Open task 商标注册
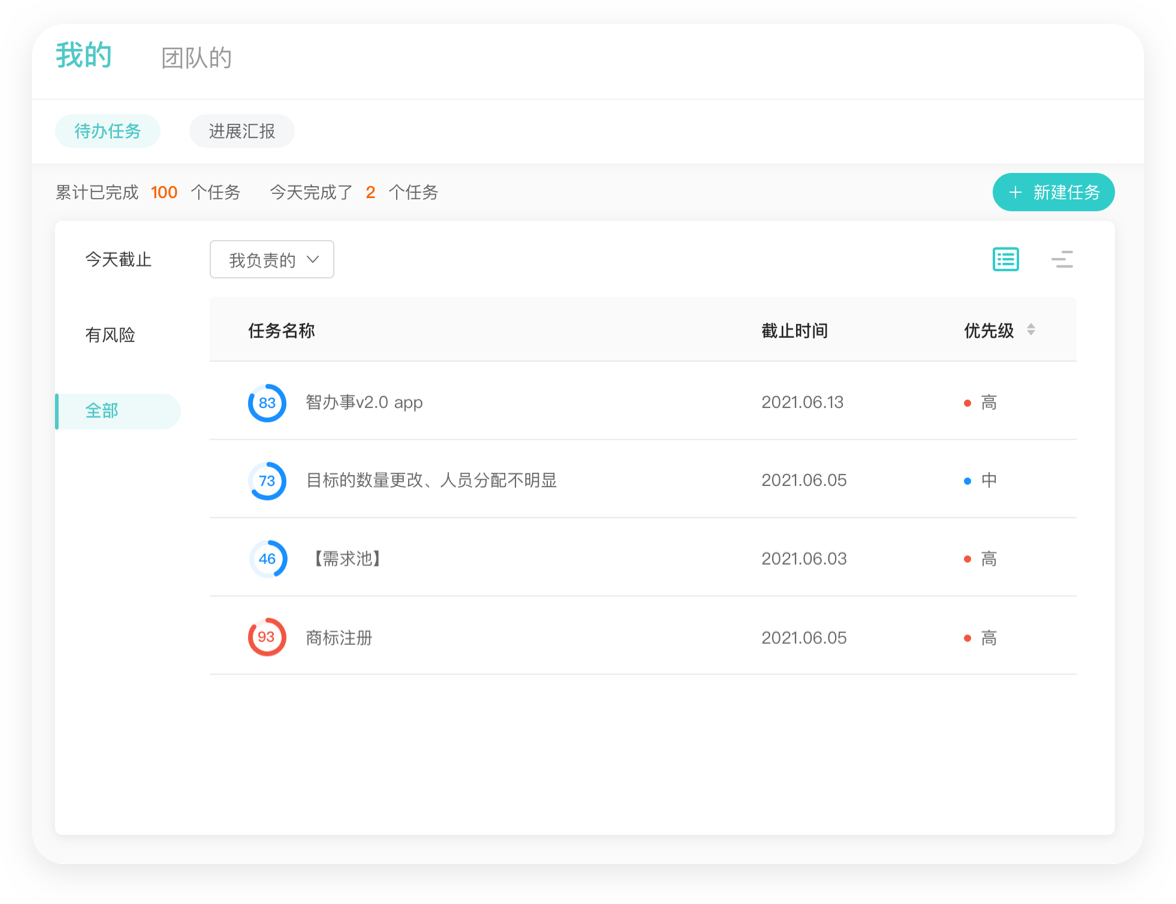1176x904 pixels. coord(339,638)
